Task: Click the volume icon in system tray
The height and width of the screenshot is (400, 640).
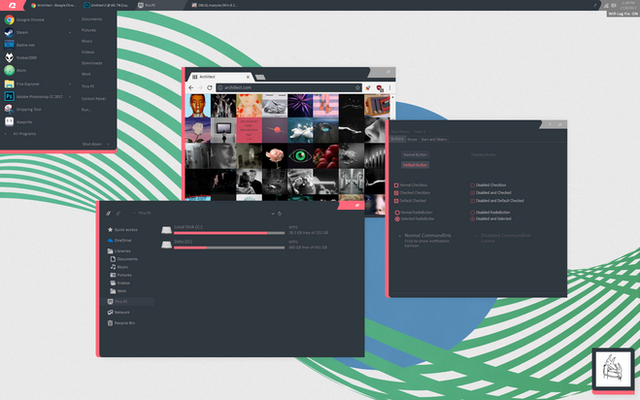Action: (613, 5)
